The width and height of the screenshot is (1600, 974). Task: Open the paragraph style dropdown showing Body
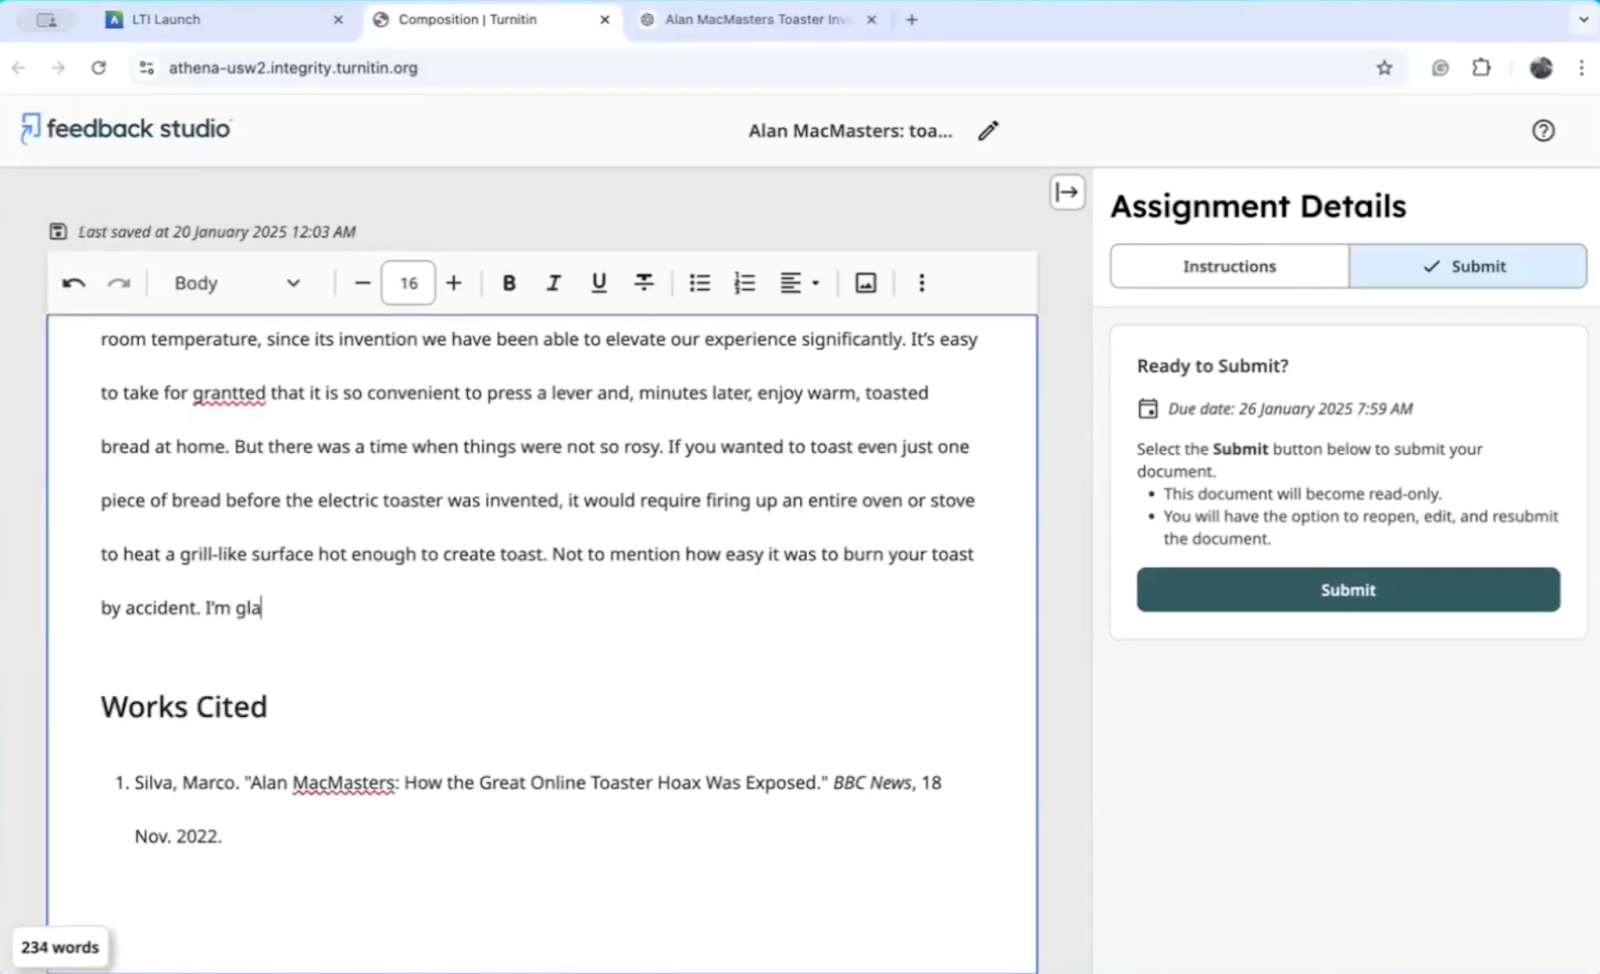pos(240,283)
